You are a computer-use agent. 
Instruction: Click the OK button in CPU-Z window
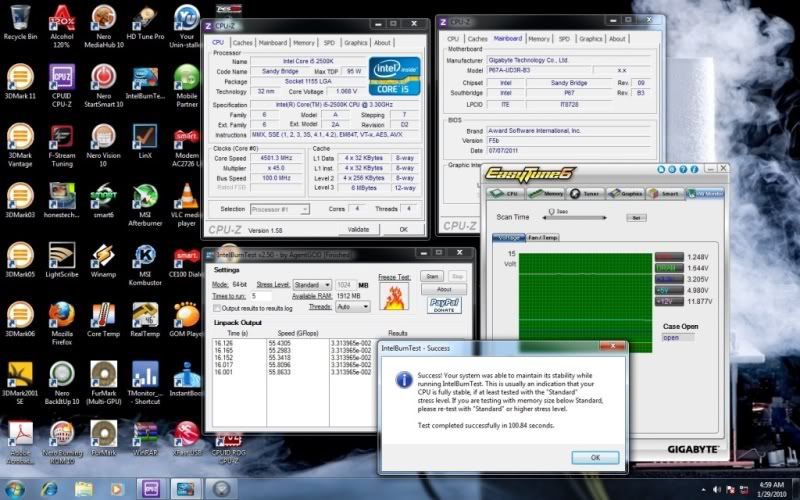pyautogui.click(x=403, y=230)
